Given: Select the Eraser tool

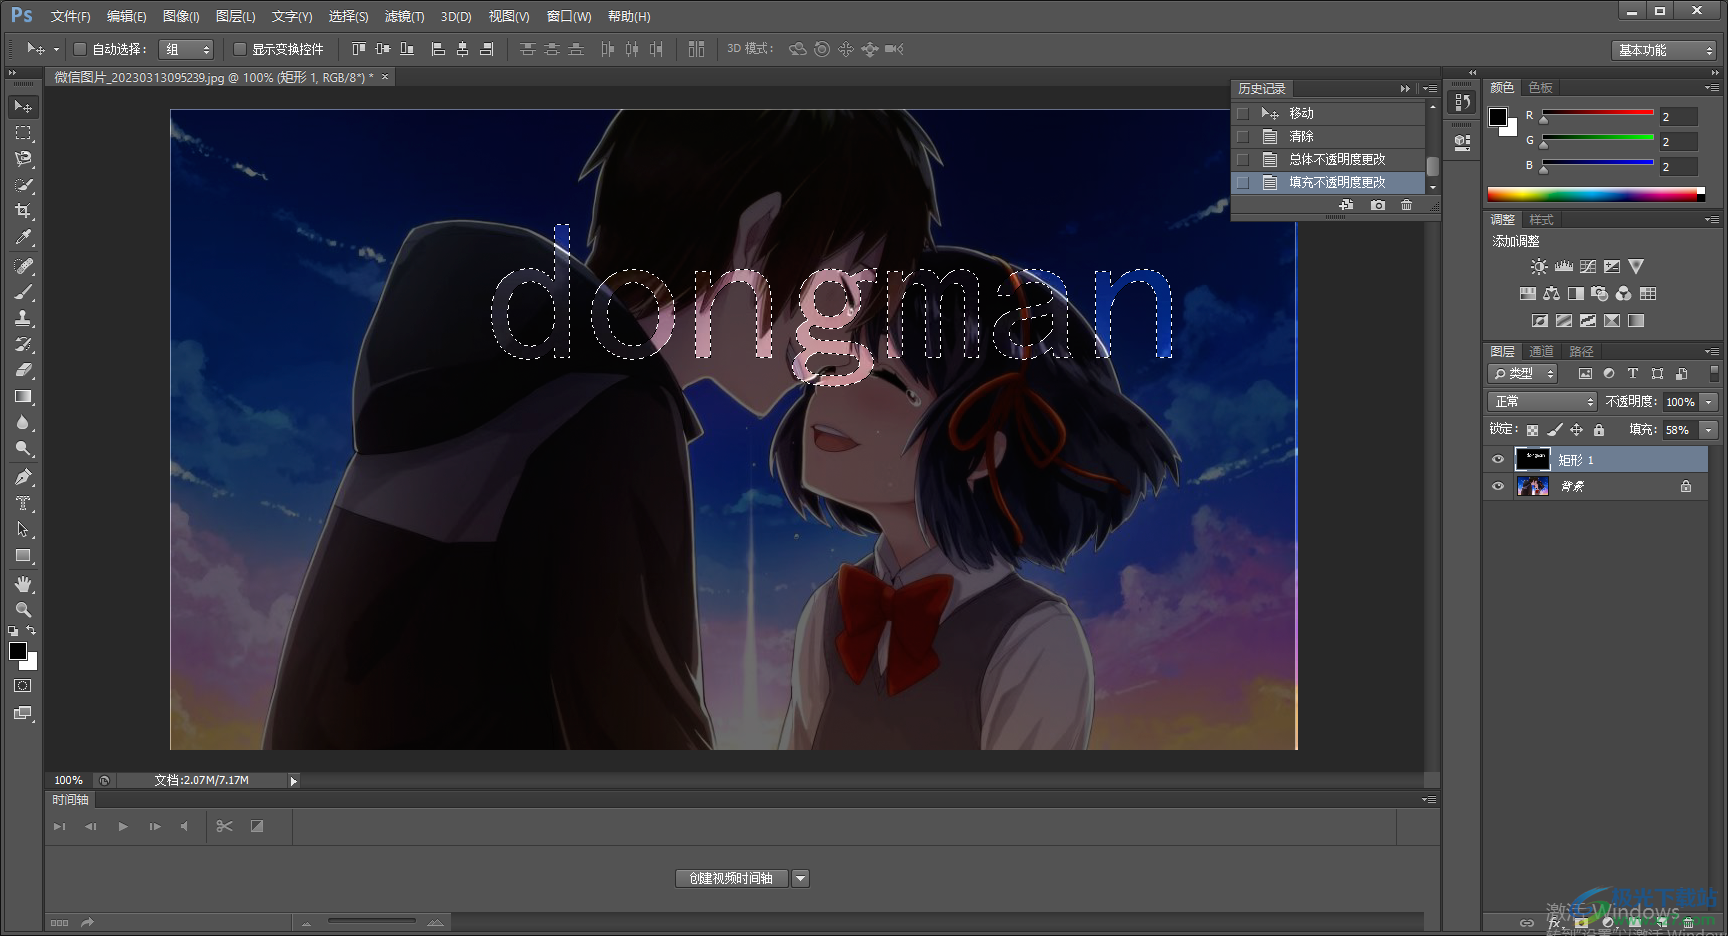Looking at the screenshot, I should 23,370.
